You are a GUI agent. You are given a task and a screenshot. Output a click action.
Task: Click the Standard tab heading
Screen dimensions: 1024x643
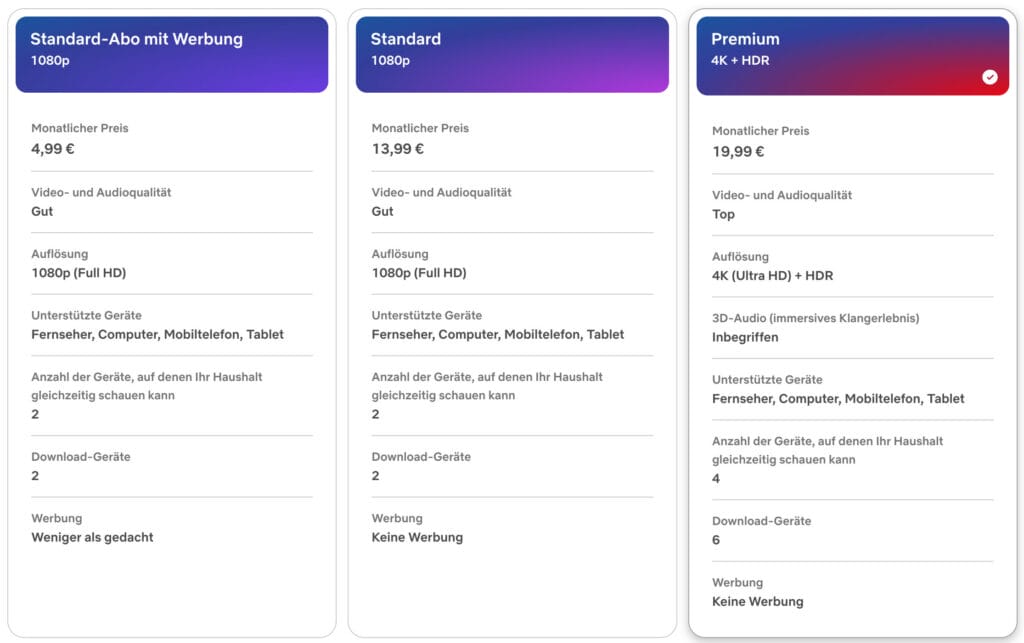pyautogui.click(x=405, y=39)
